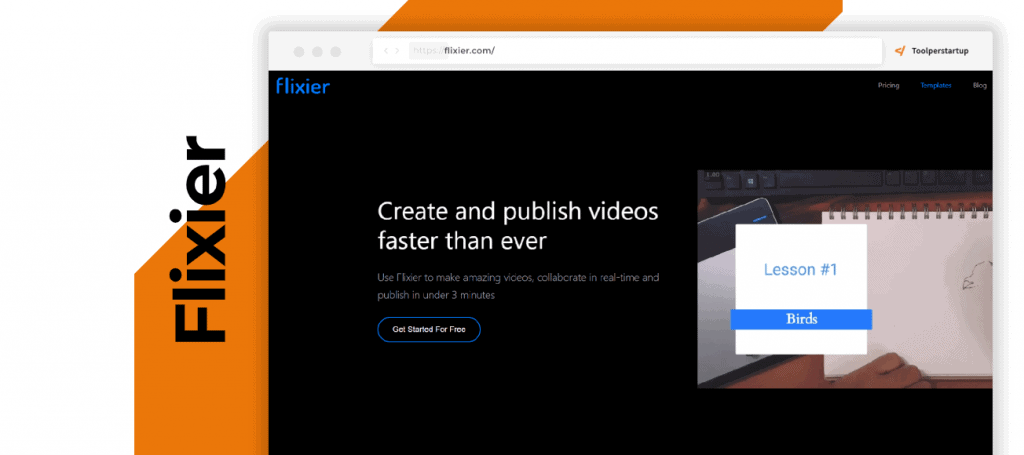Open the Pricing page link
Screen dimensions: 1024x455
pos(888,86)
